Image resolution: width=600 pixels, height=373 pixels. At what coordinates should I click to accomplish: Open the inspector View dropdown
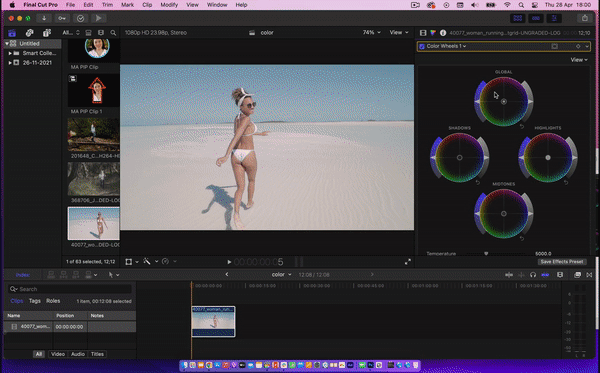pyautogui.click(x=579, y=60)
